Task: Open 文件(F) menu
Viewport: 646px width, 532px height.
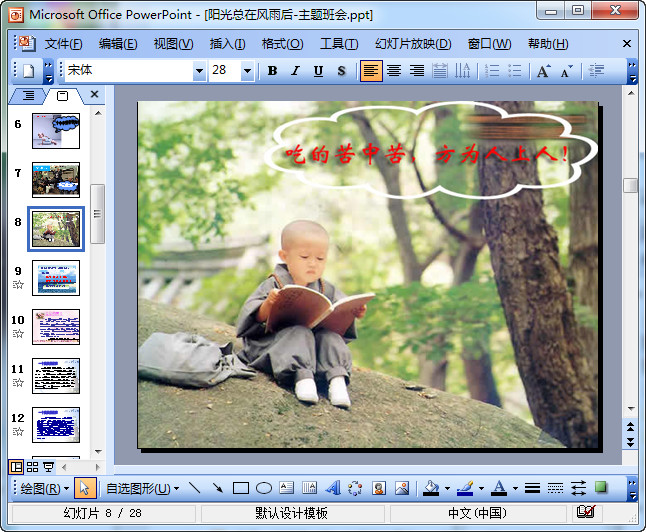Action: 63,44
